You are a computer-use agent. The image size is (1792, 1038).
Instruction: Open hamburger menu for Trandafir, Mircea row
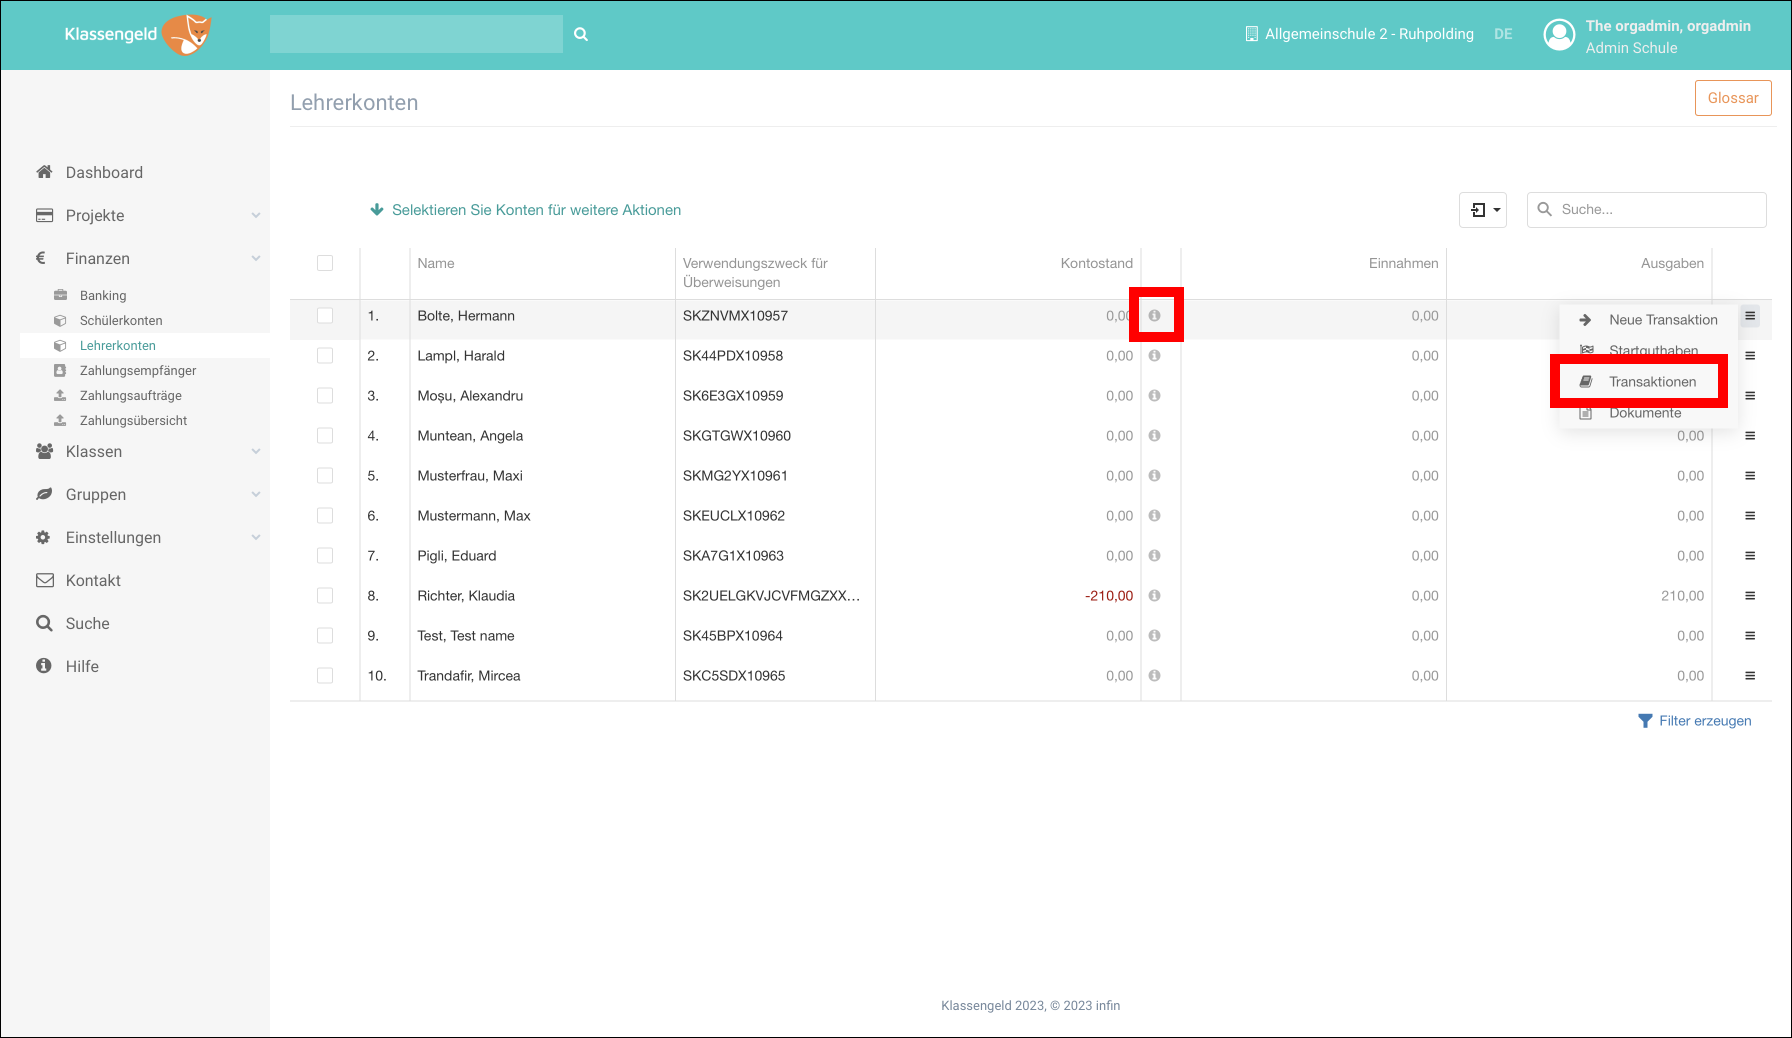coord(1750,676)
